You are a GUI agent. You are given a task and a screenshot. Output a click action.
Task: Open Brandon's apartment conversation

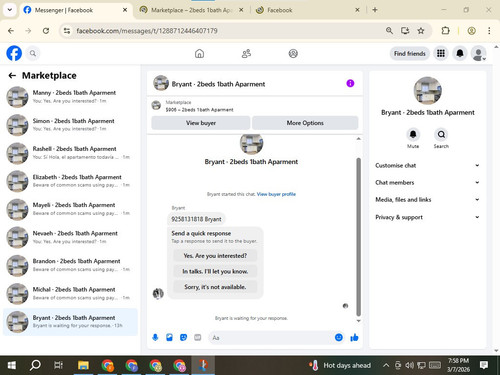click(x=70, y=265)
